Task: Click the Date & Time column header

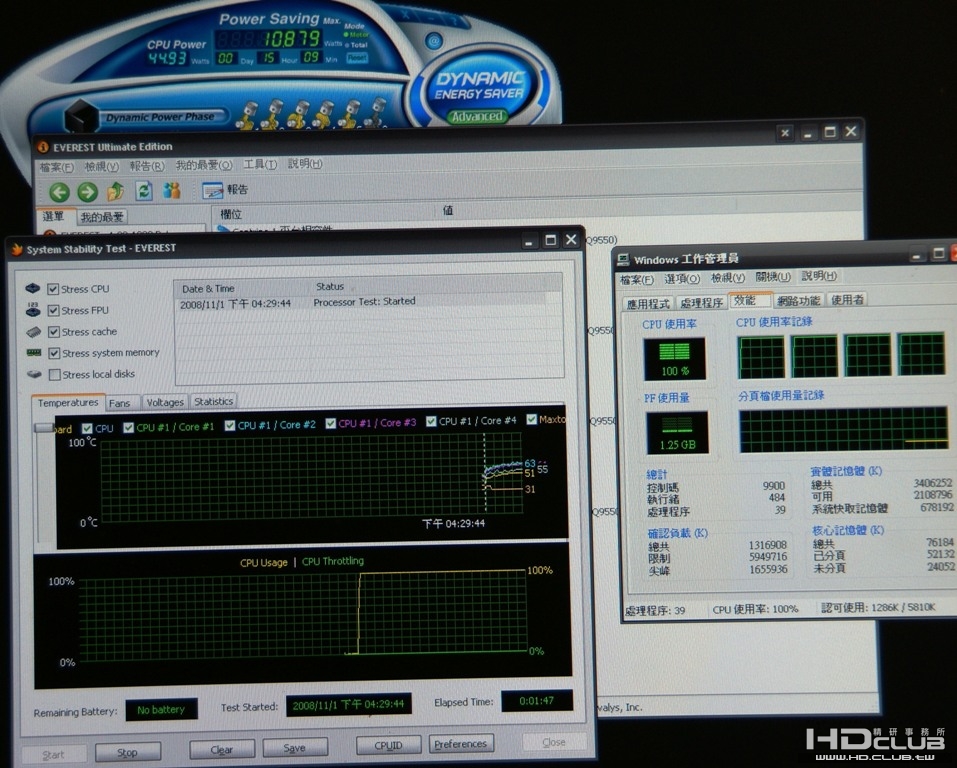Action: [242, 288]
